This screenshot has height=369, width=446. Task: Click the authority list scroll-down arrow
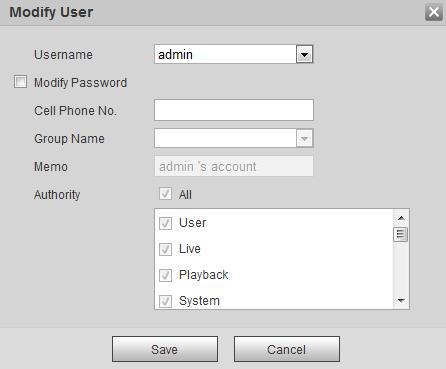[401, 300]
